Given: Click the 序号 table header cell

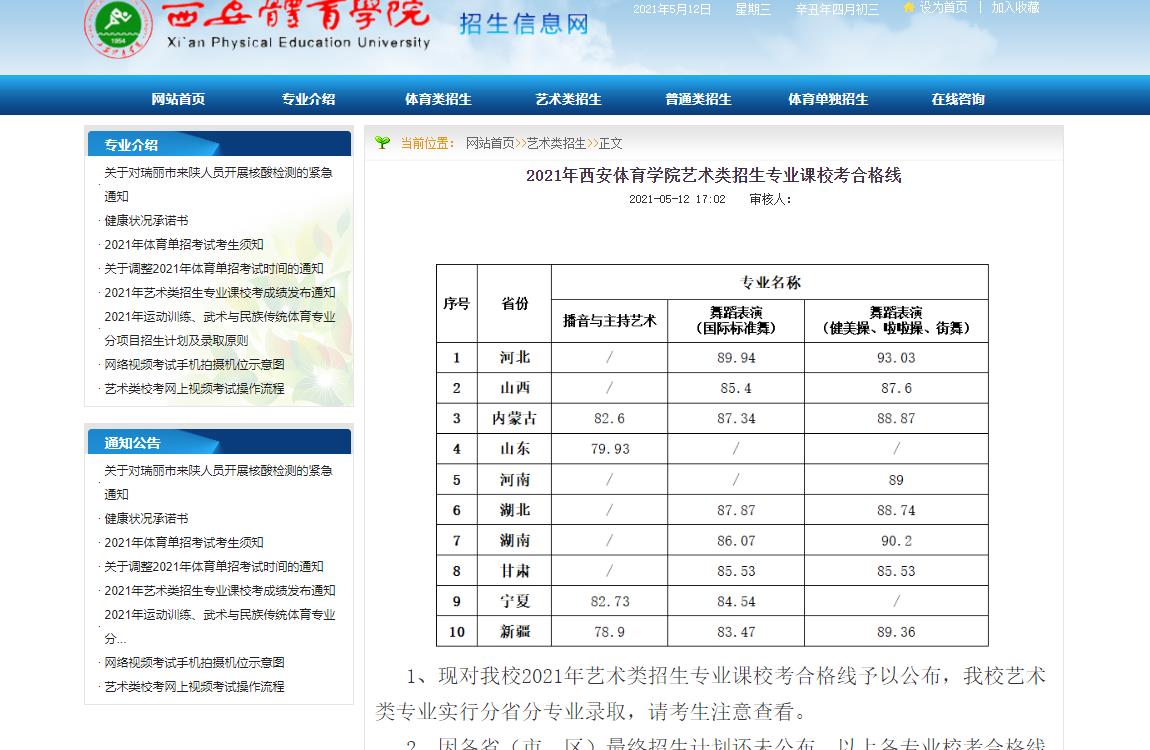Looking at the screenshot, I should pyautogui.click(x=456, y=304).
